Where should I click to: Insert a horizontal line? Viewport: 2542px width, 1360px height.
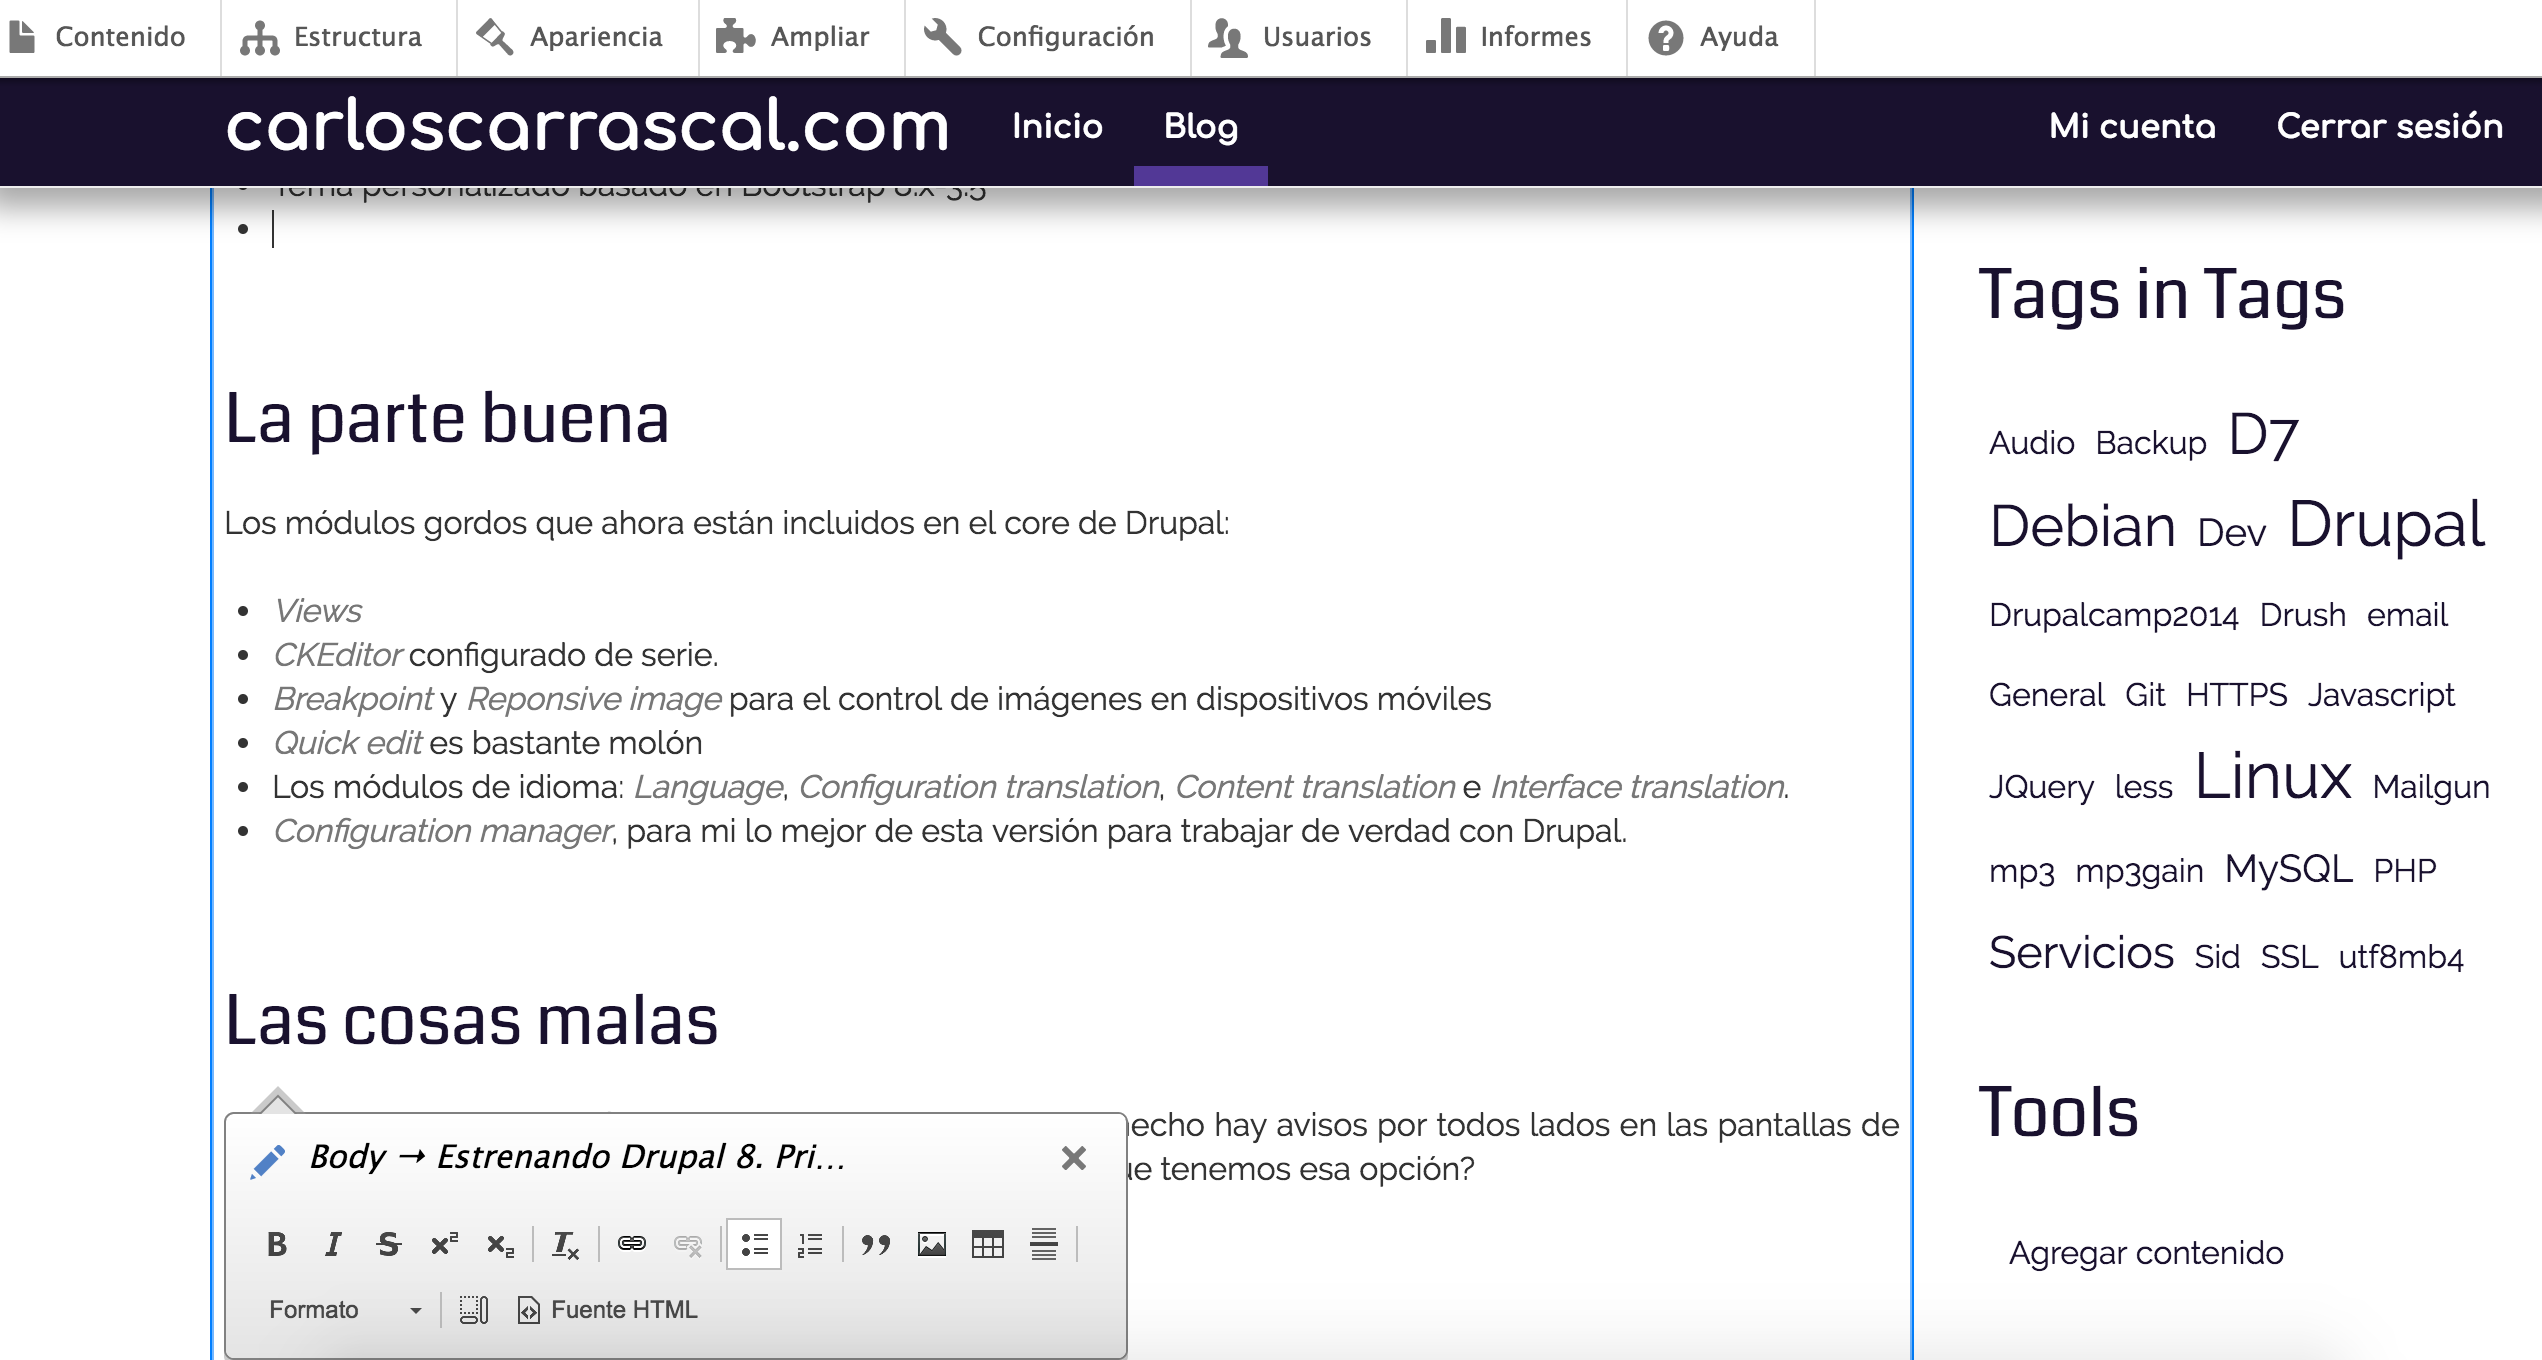1044,1244
